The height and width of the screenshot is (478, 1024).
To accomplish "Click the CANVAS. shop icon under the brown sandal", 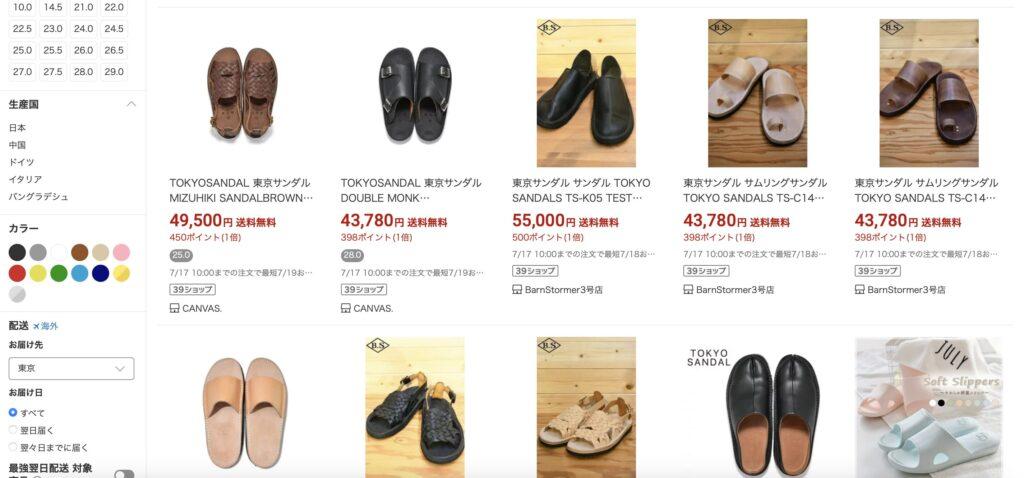I will coord(174,308).
